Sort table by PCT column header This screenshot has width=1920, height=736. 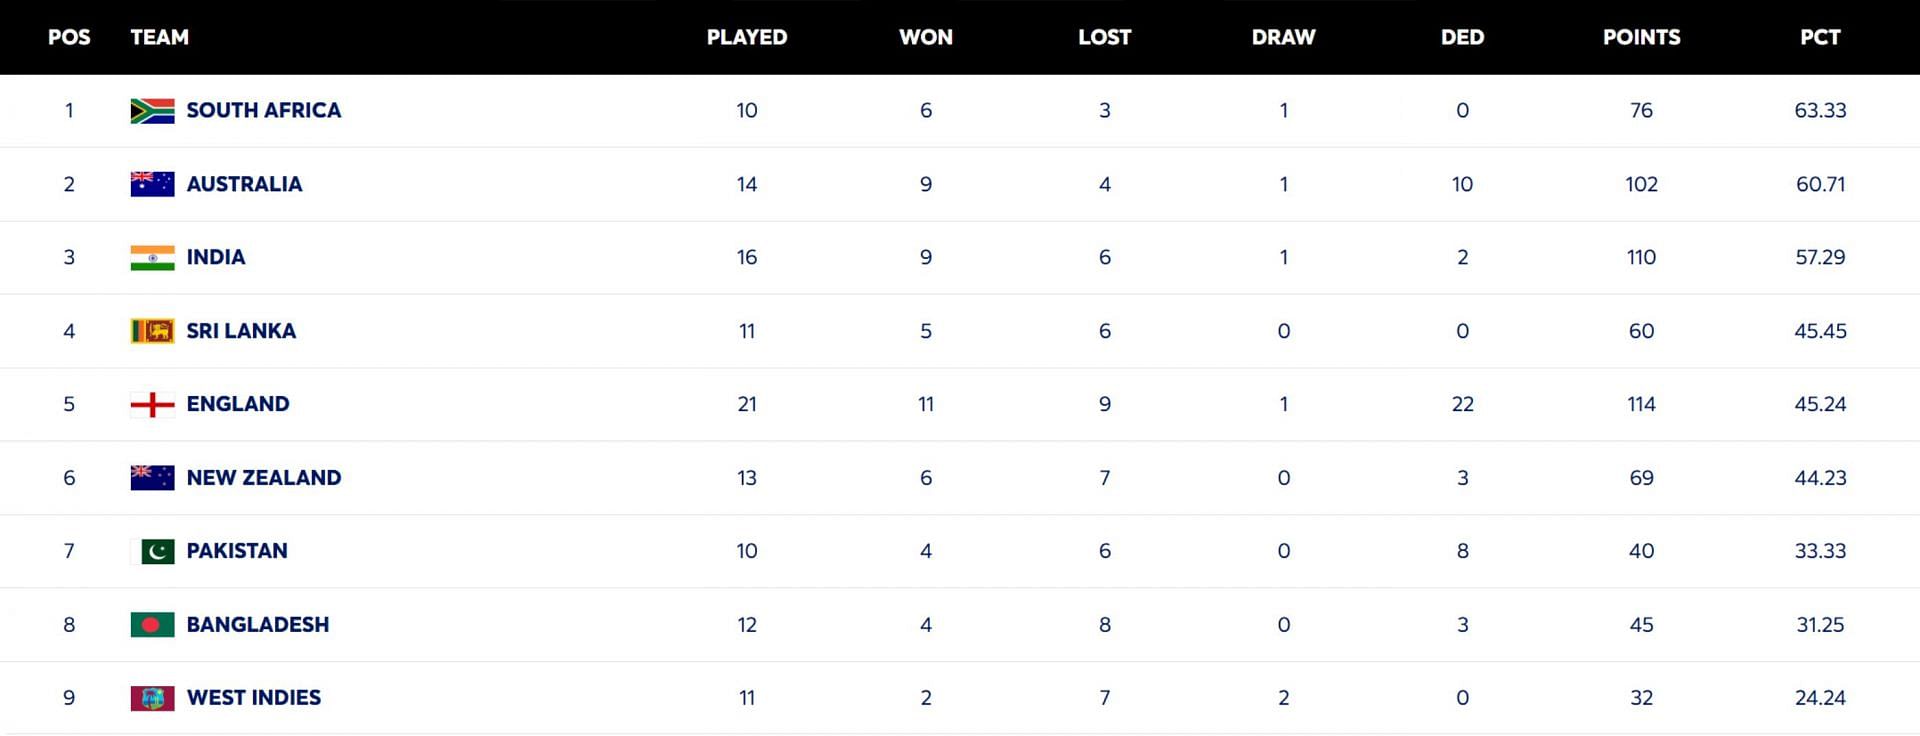[1820, 37]
